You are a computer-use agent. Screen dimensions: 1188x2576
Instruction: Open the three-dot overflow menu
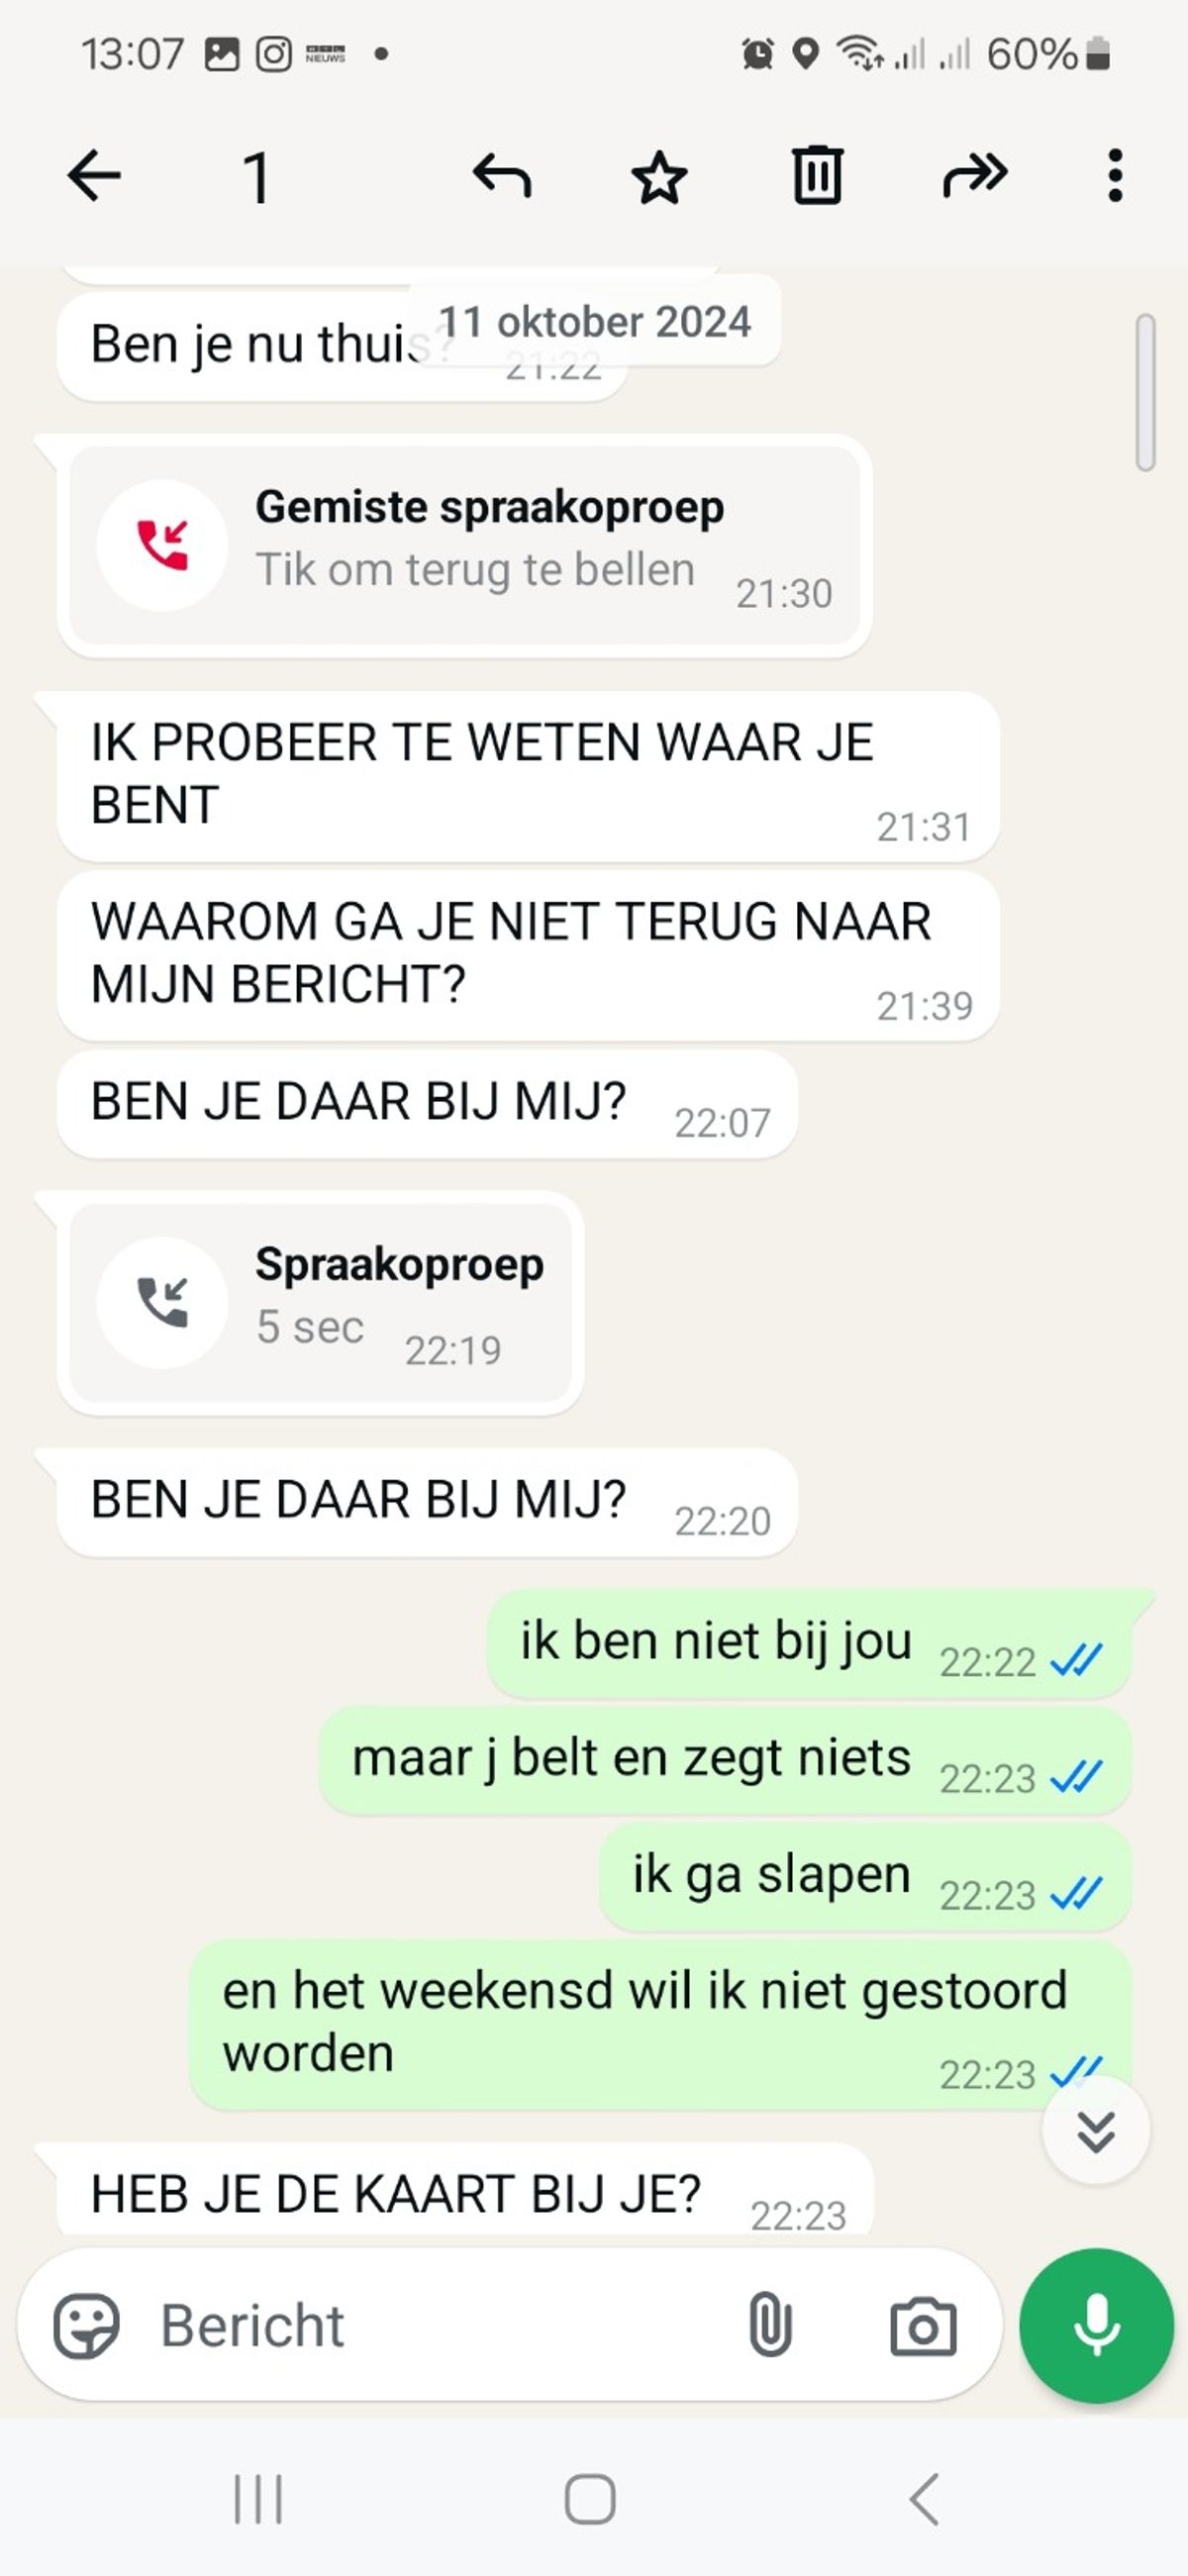coord(1115,176)
